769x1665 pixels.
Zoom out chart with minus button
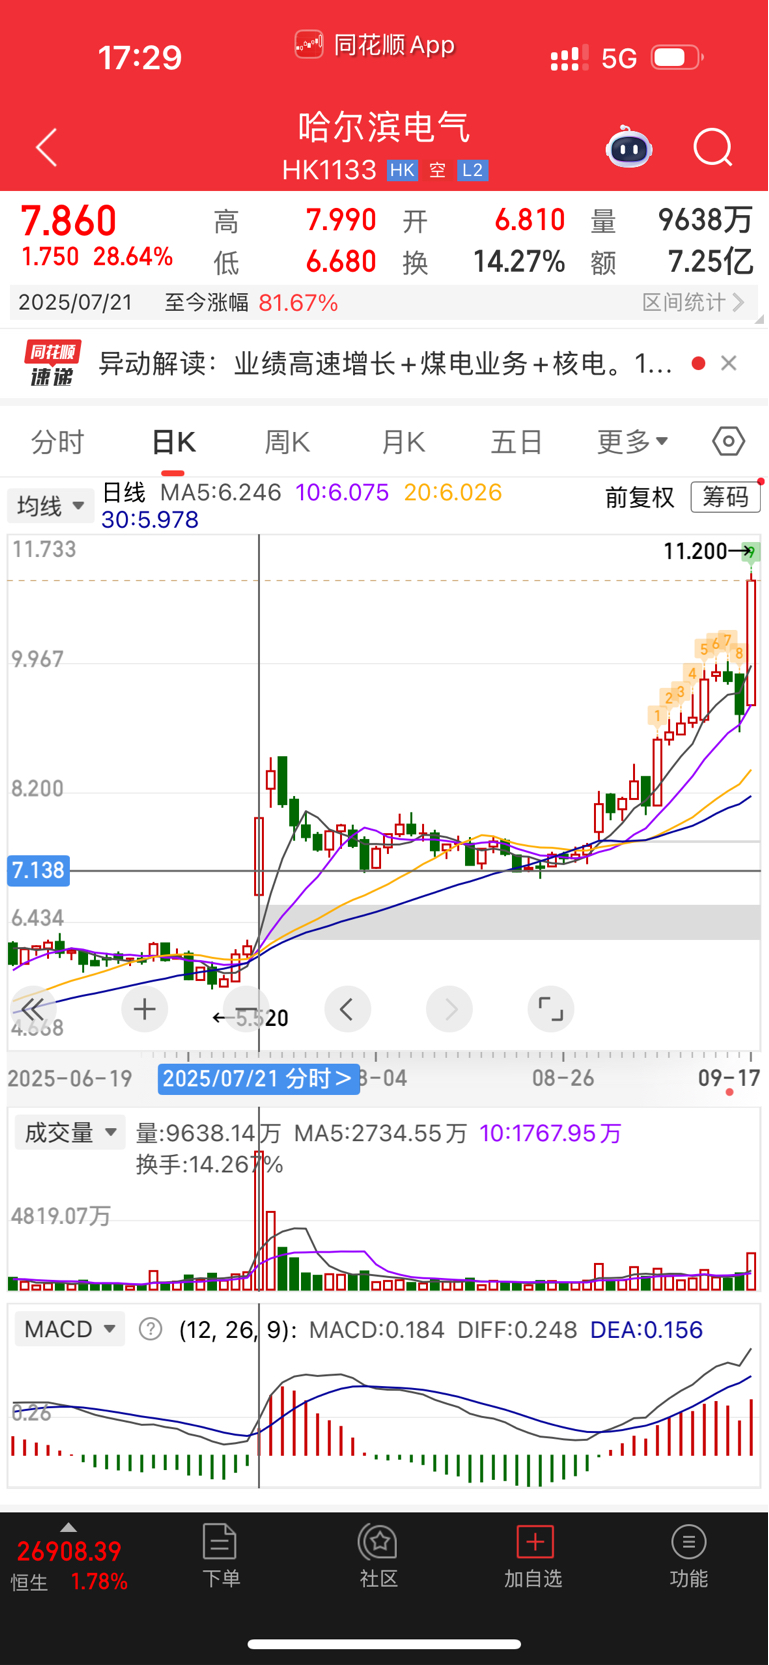(247, 1009)
